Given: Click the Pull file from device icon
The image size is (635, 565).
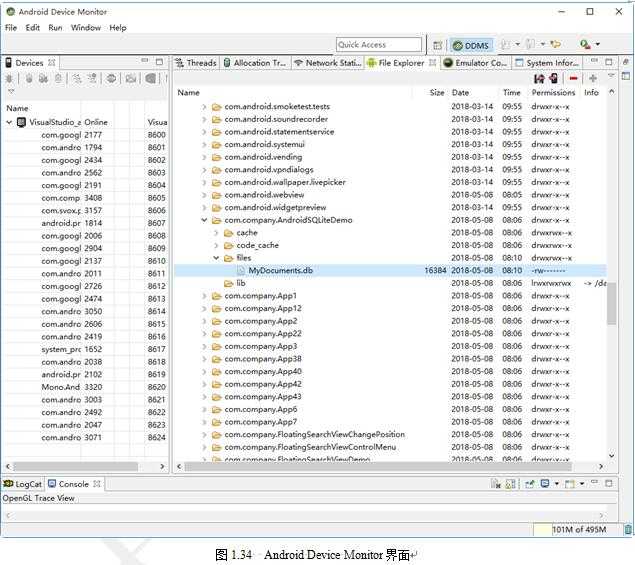Looking at the screenshot, I should (539, 79).
